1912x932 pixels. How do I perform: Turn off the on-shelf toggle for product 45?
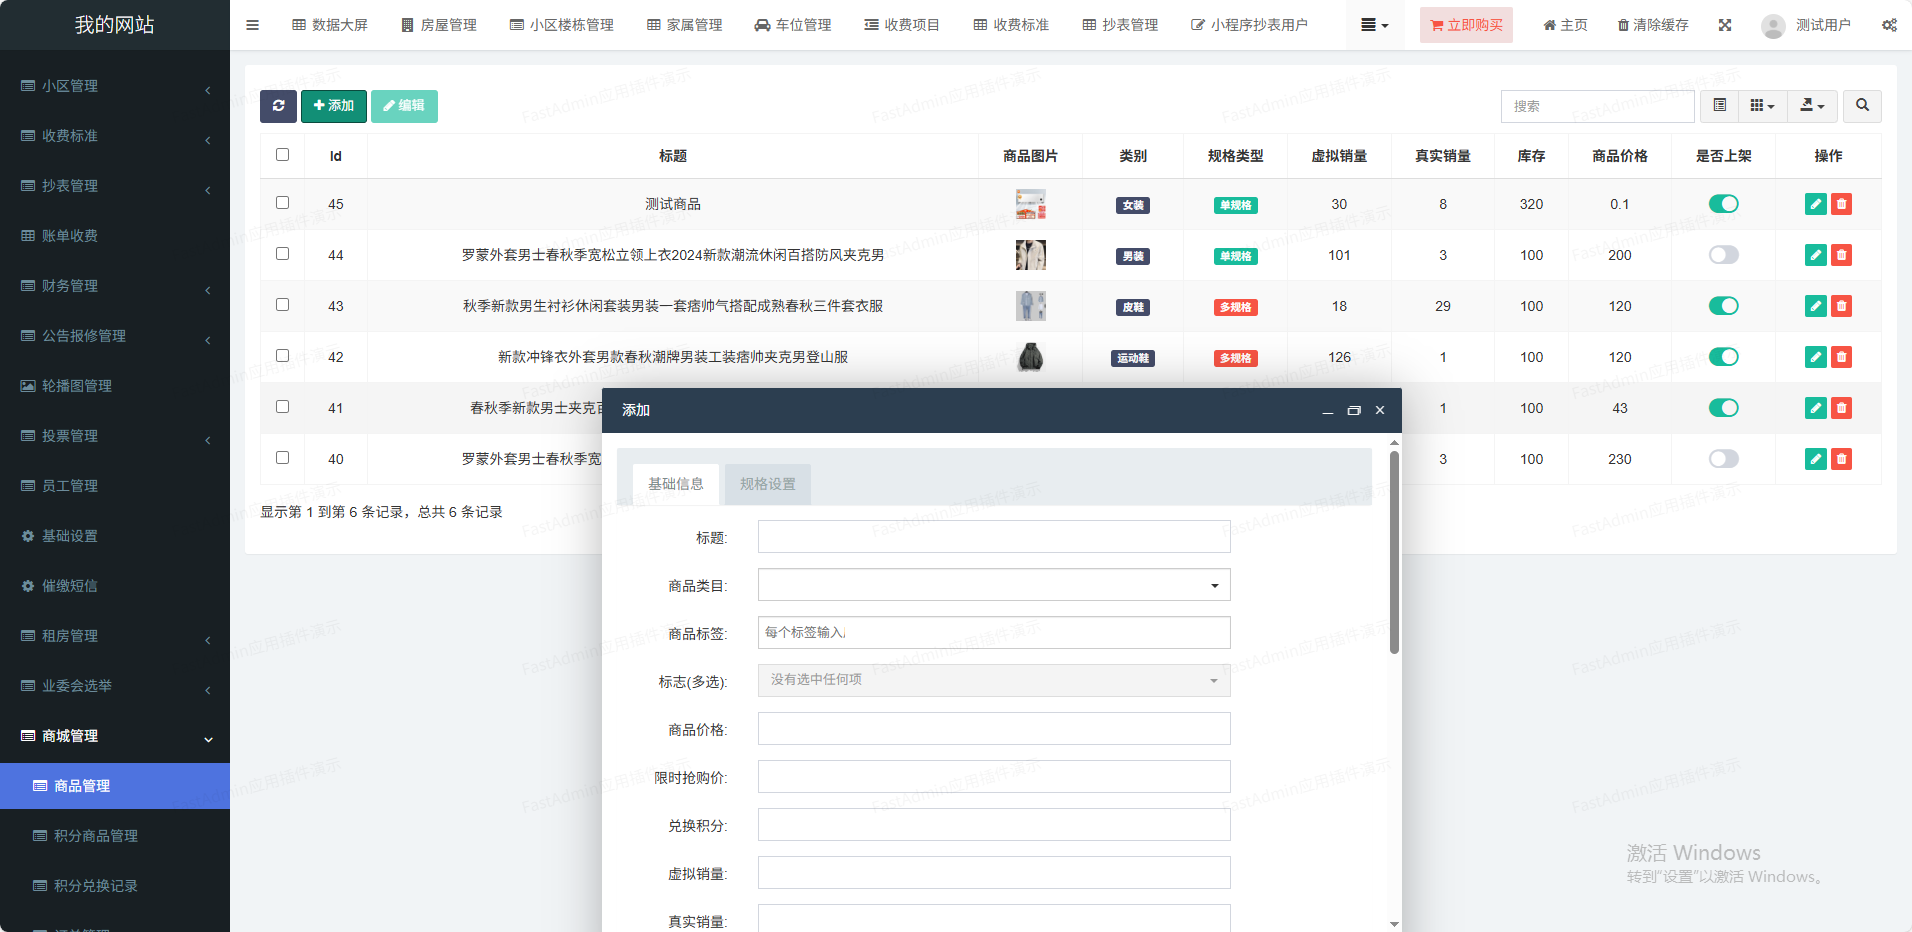click(1723, 204)
